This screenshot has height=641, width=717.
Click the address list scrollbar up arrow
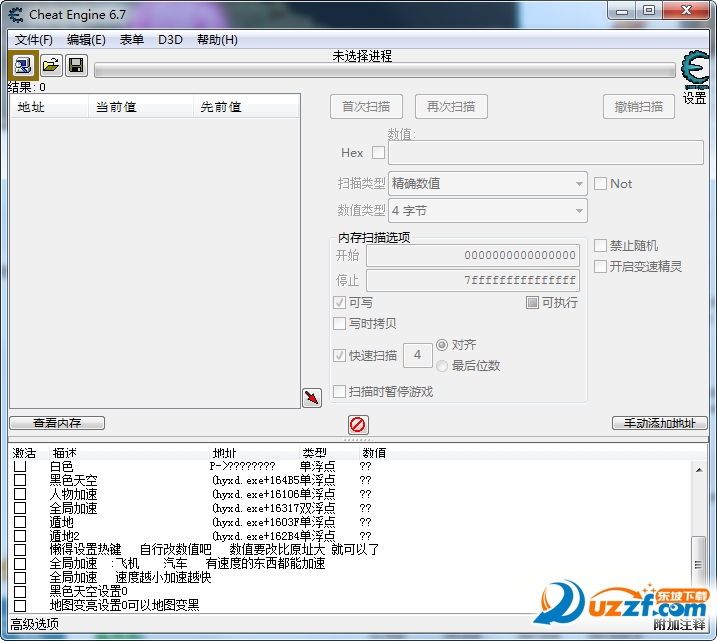point(699,470)
